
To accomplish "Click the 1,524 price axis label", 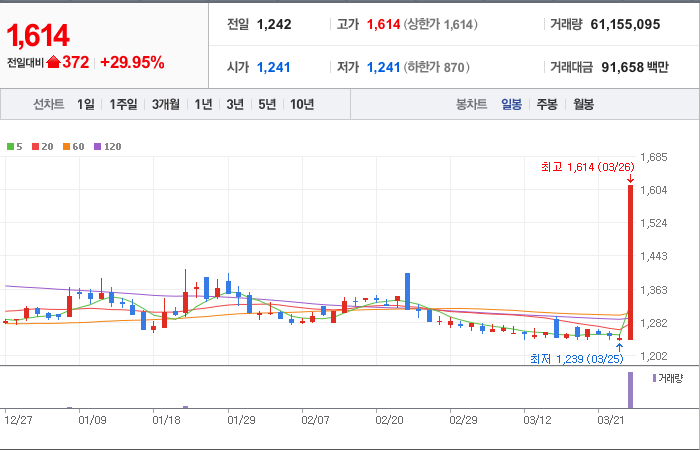I will point(654,223).
